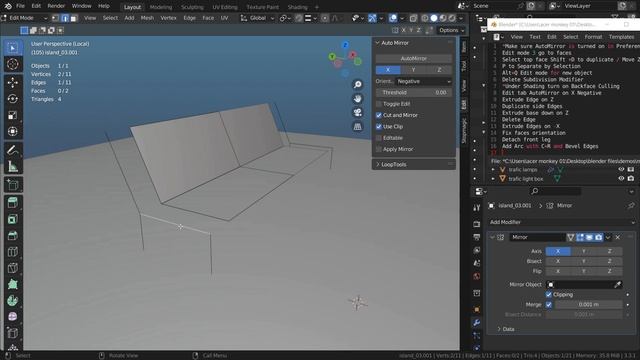Click the viewport pan hand icon
The height and width of the screenshot is (360, 640).
click(358, 98)
